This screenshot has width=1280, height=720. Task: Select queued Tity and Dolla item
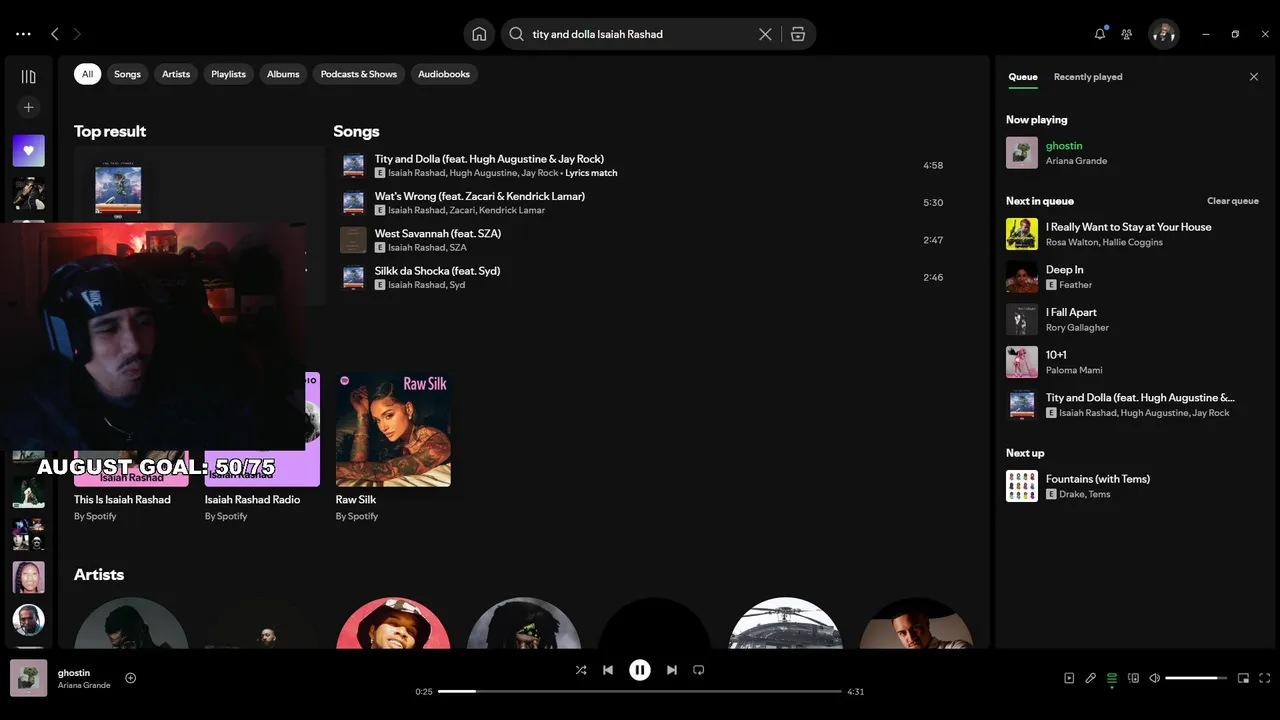[x=1132, y=405]
